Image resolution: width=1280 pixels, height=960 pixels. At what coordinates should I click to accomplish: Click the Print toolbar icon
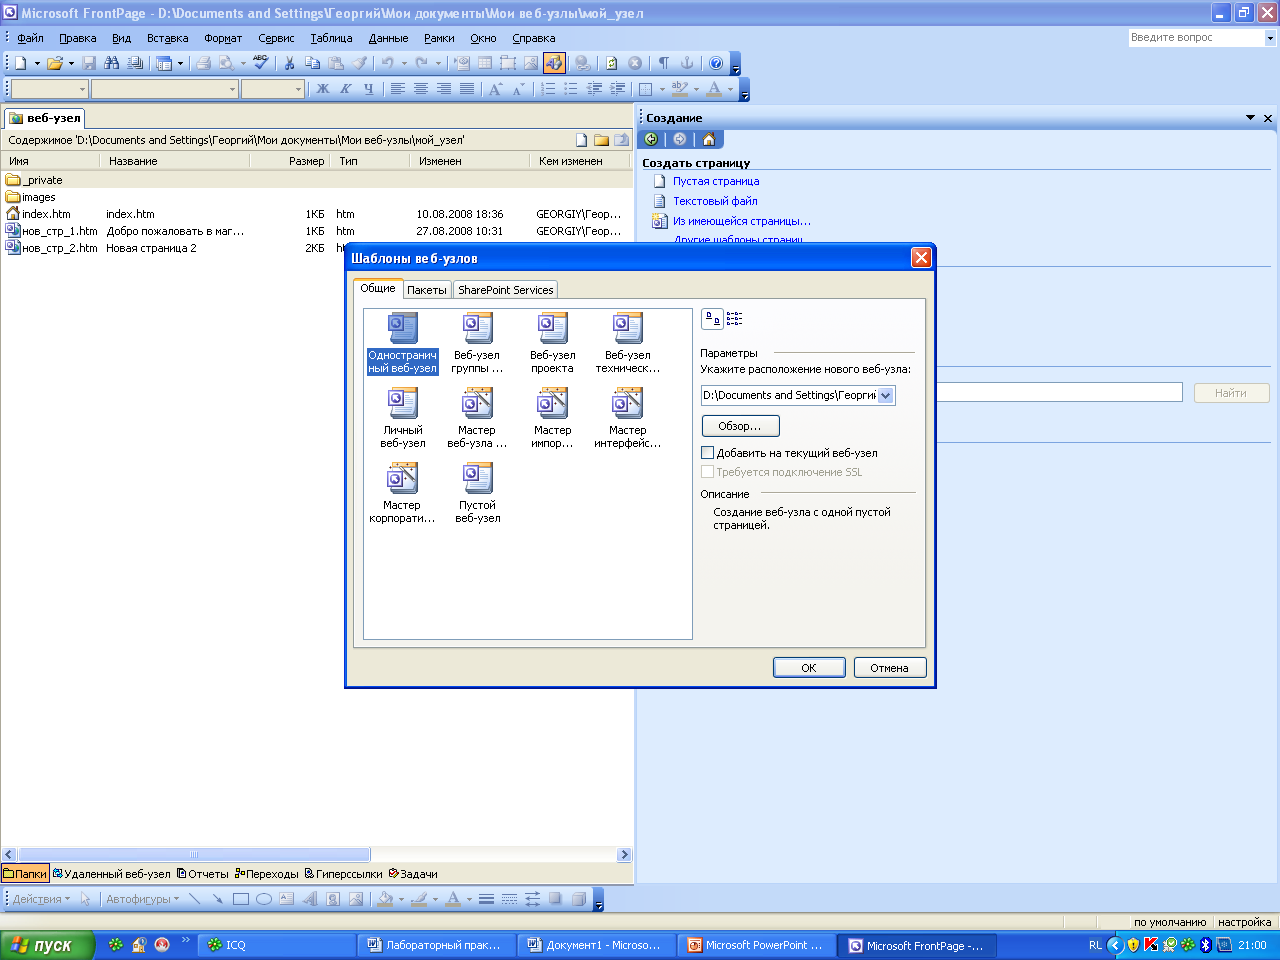[203, 63]
